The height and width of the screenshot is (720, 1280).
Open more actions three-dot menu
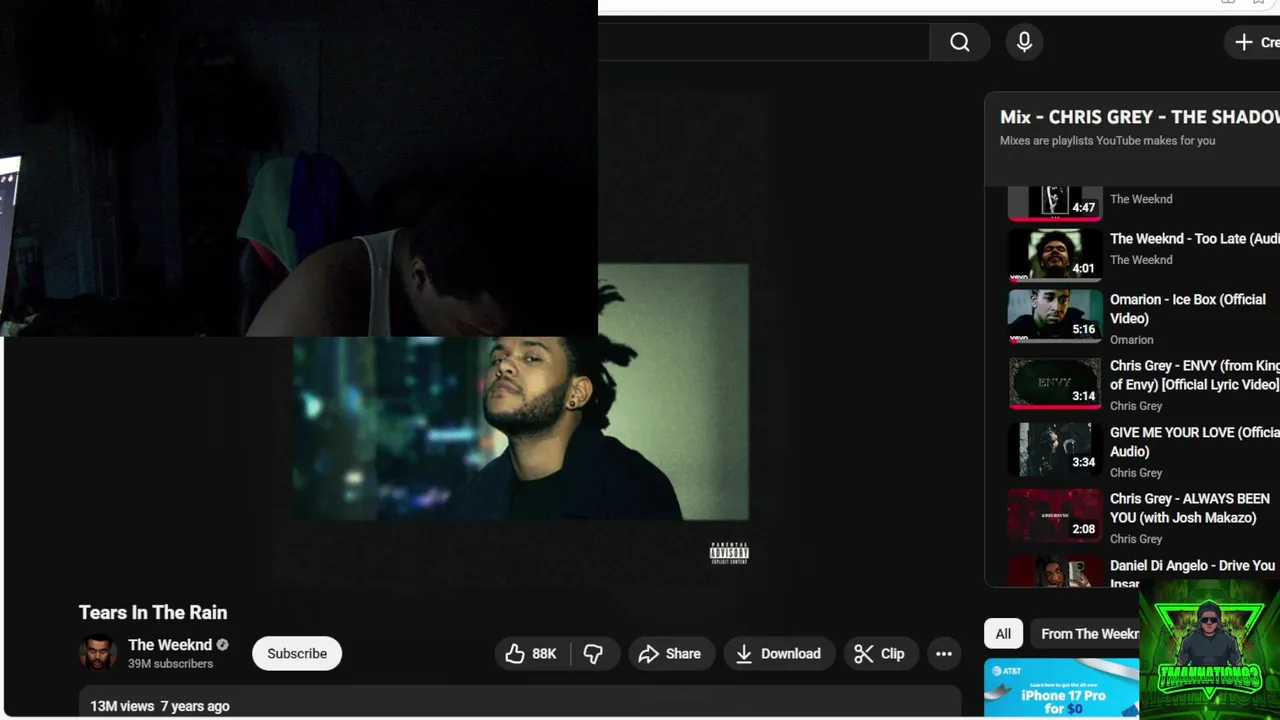tap(943, 654)
